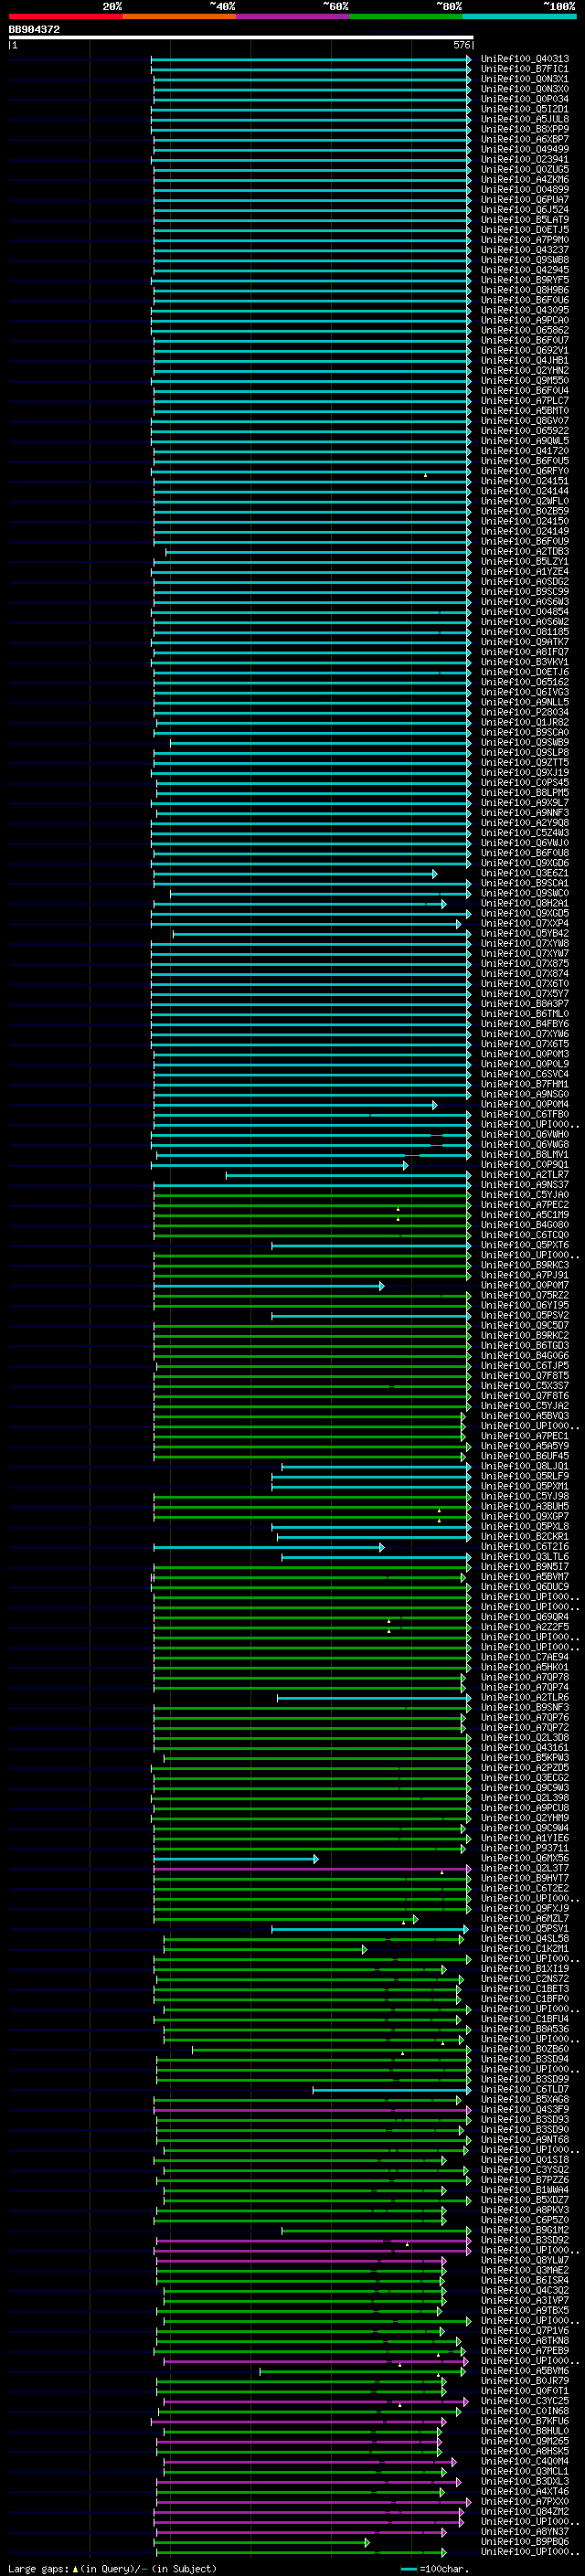Open hit UniRef100_D0ETJ5
Screen dimensions: 585x2576
point(524,230)
